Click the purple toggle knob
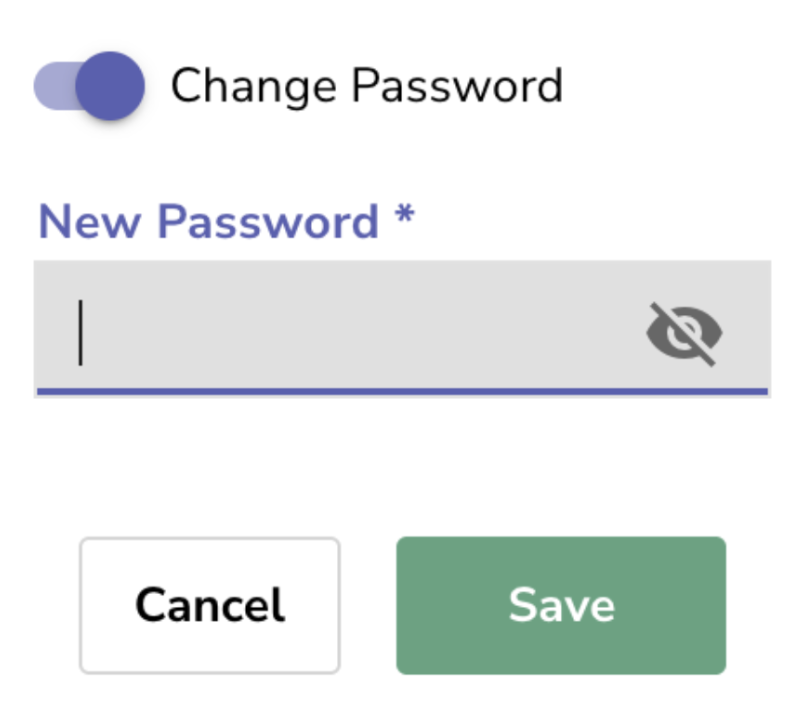 point(110,86)
